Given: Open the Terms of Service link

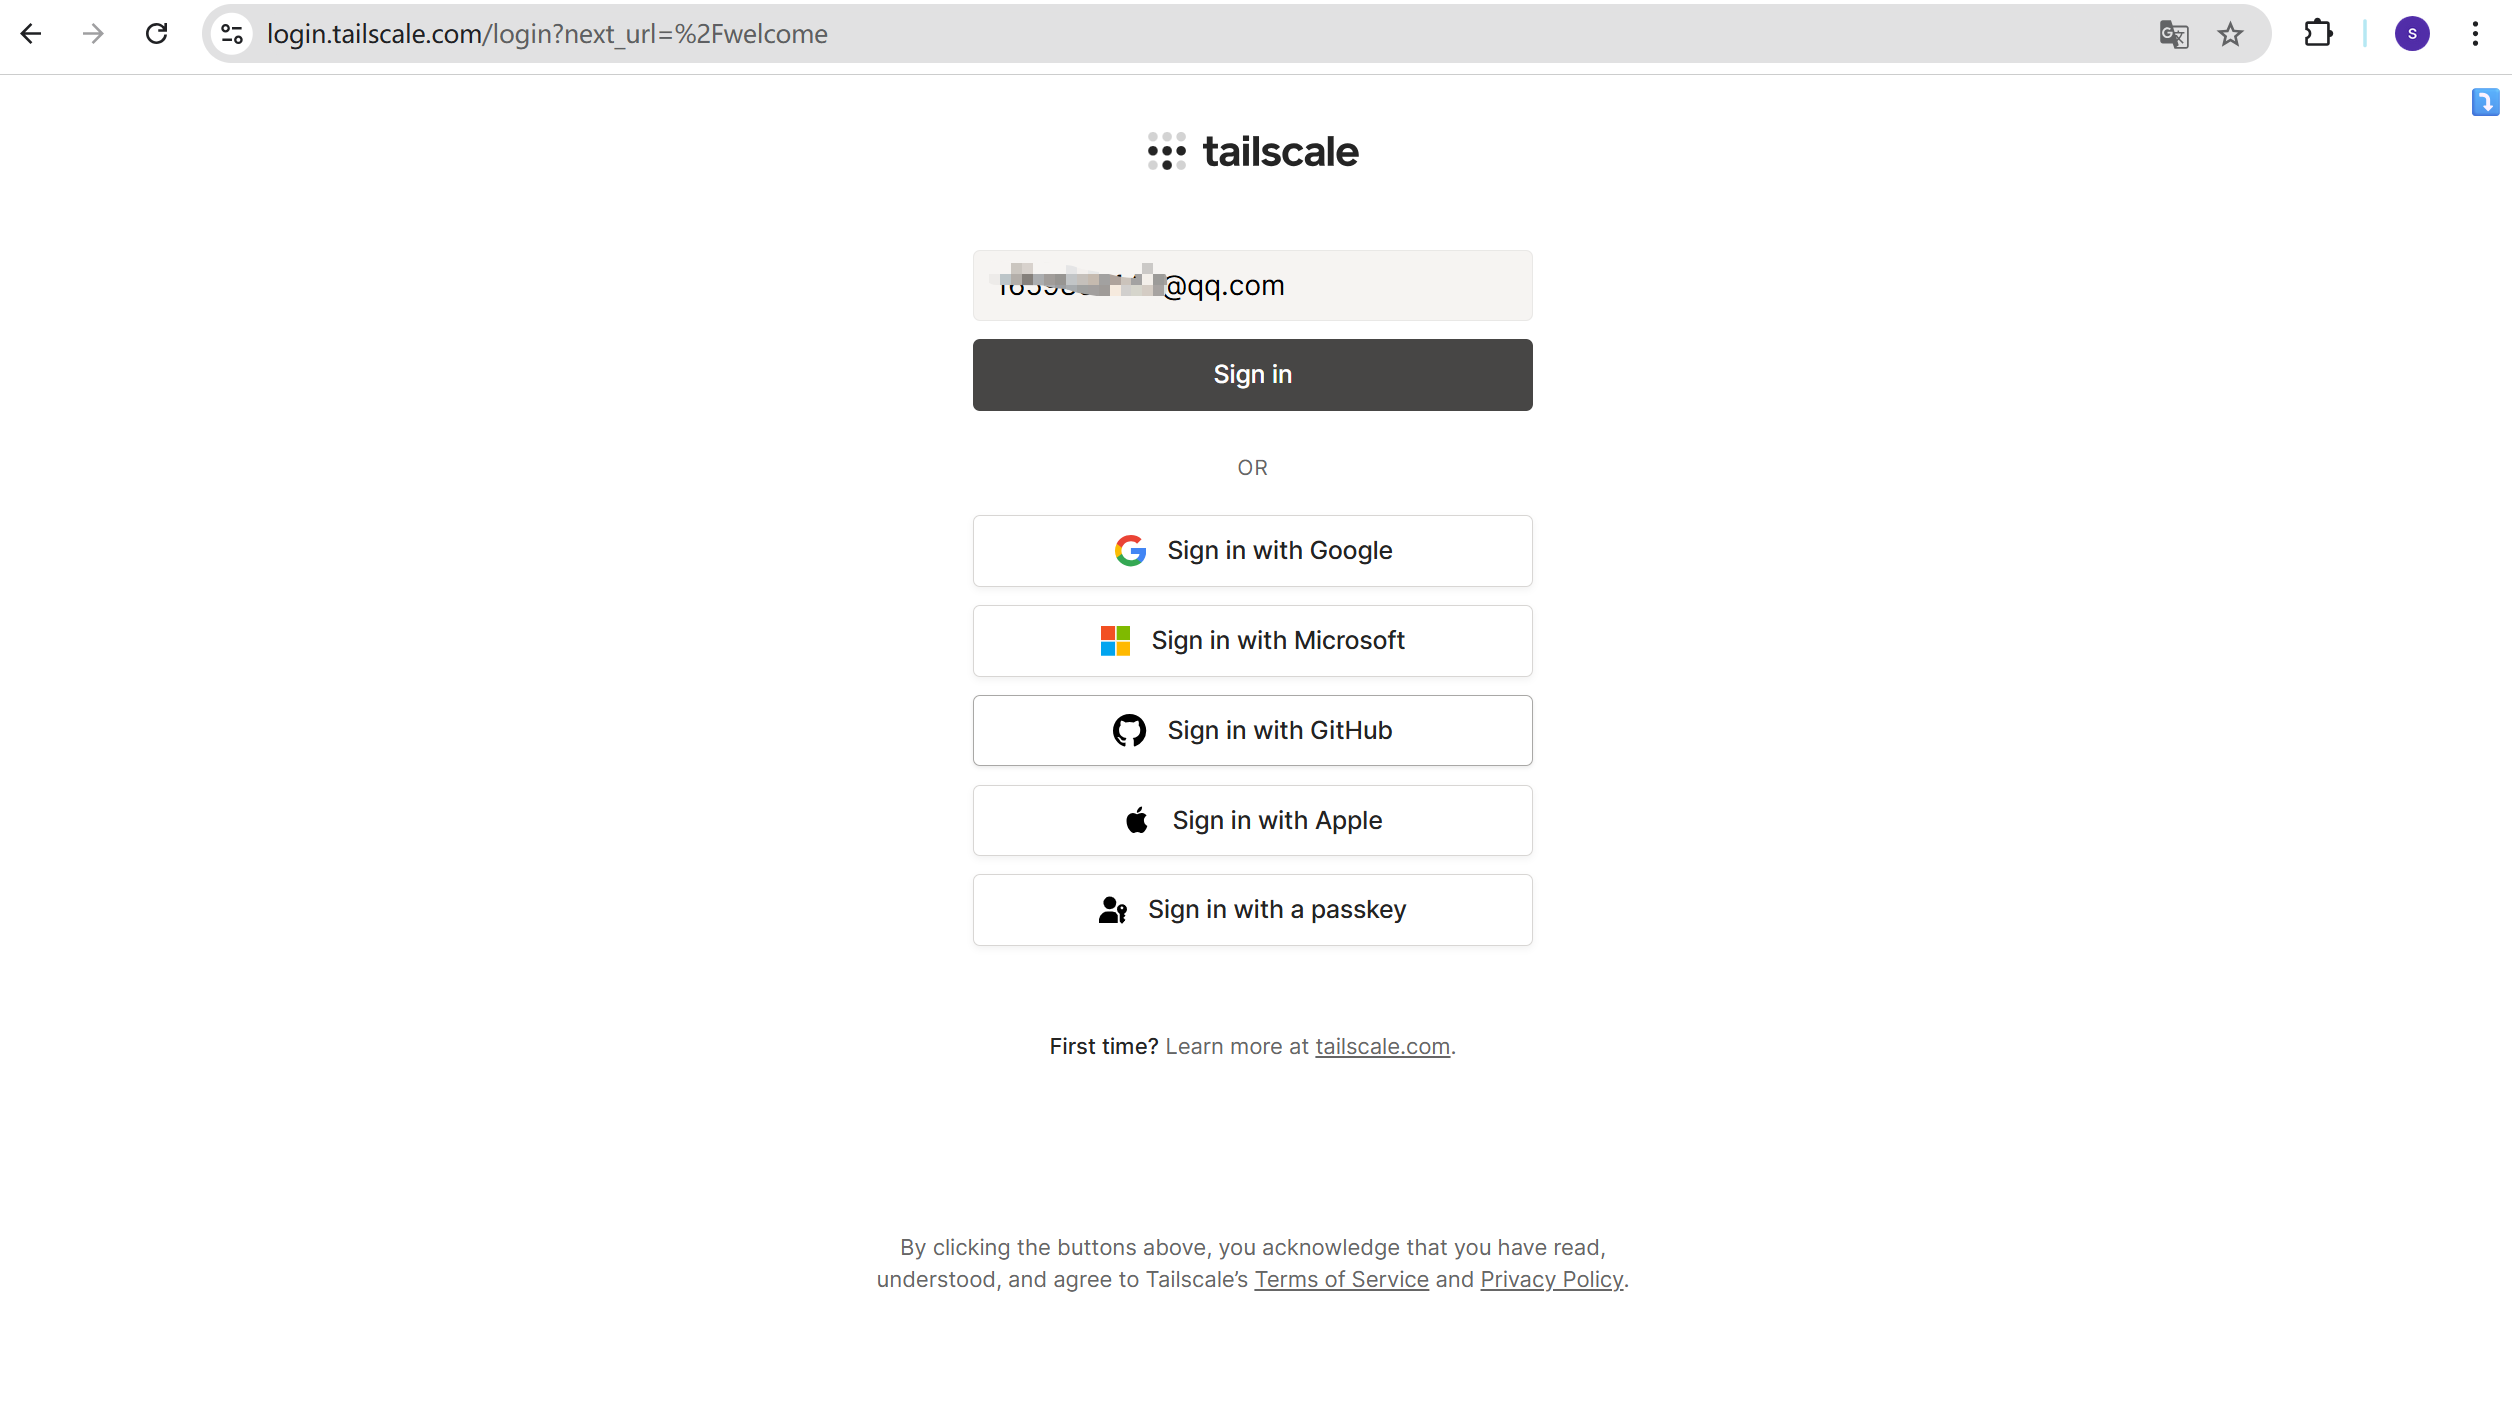Looking at the screenshot, I should (1341, 1279).
